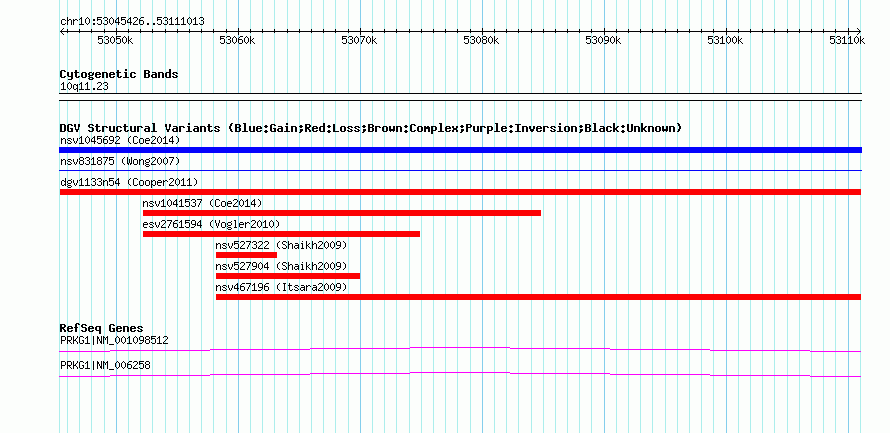The width and height of the screenshot is (890, 433).
Task: Open the esv2761594 (Vogler2010) variant label
Action: [x=211, y=224]
